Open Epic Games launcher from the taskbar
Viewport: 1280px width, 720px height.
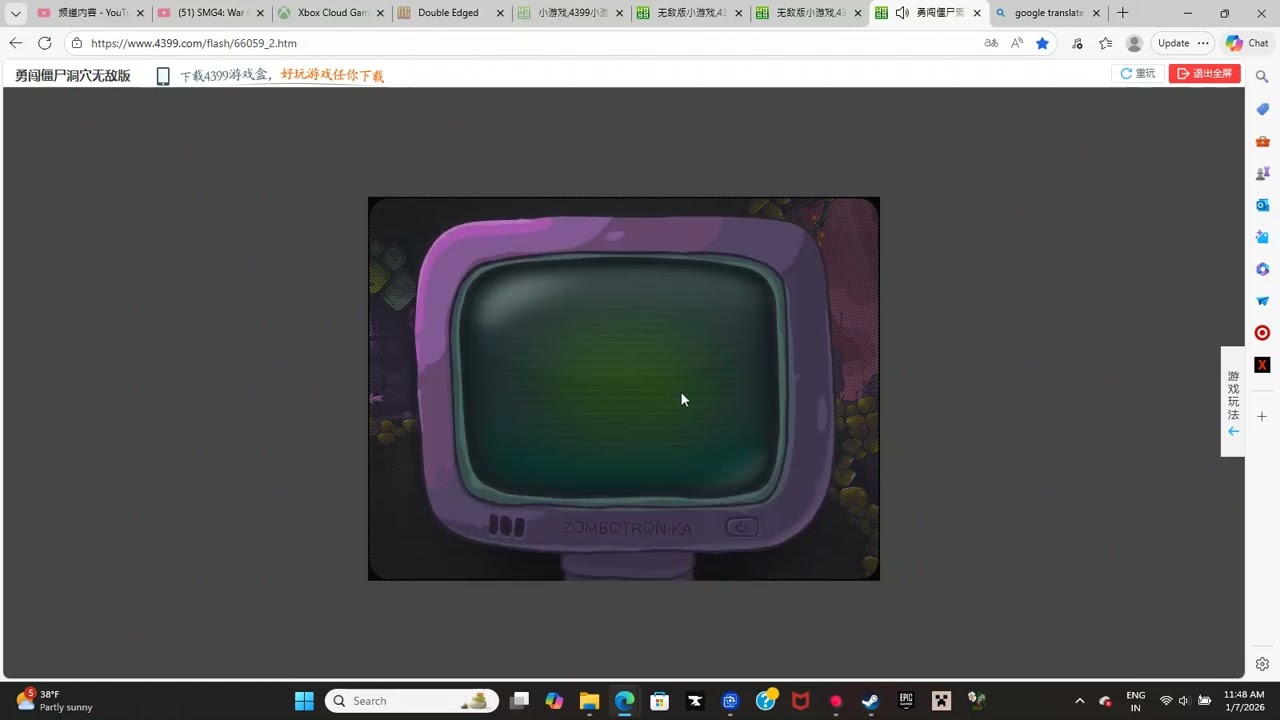(x=906, y=701)
